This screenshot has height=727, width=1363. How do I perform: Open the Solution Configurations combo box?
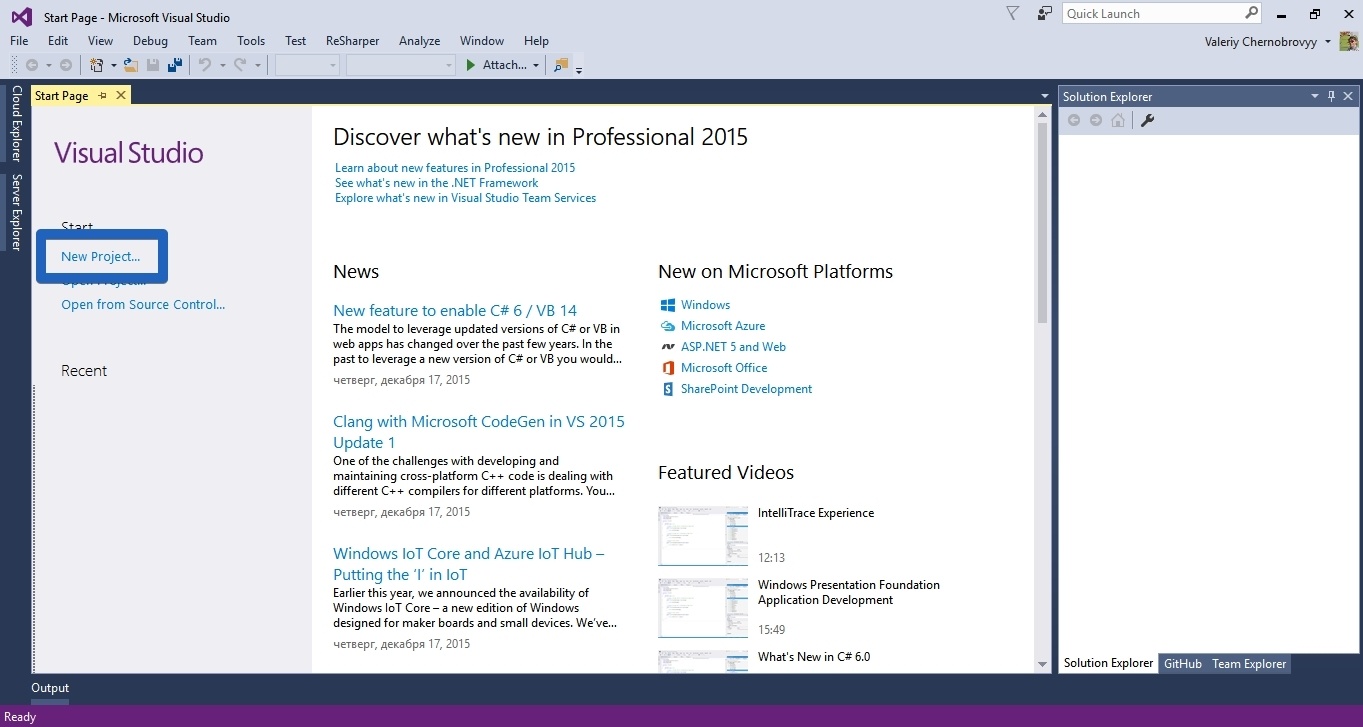pos(308,65)
